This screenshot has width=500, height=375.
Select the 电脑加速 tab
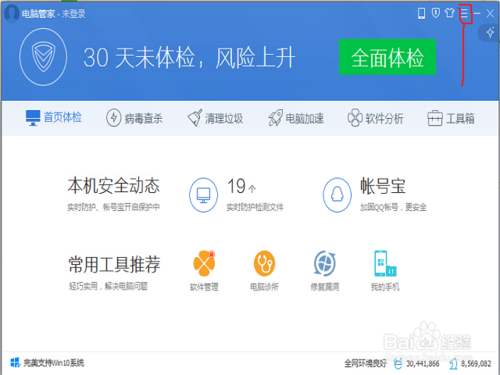296,118
